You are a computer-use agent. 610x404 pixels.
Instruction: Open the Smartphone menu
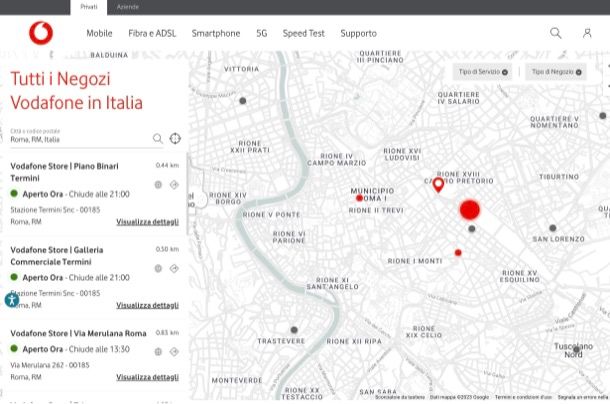coord(216,33)
